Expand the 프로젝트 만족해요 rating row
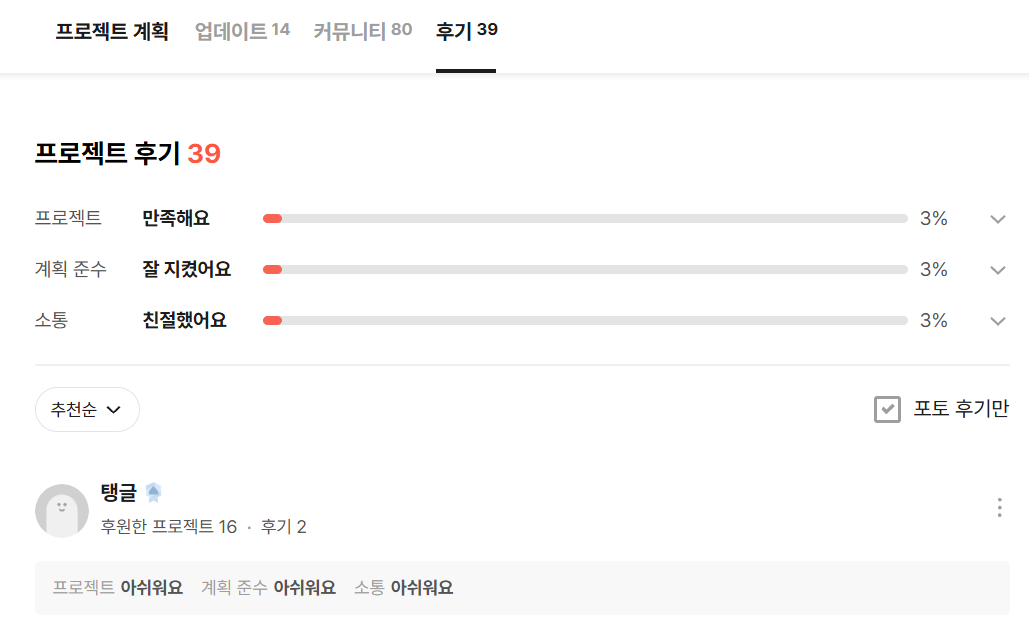Screen dimensions: 1029x636 997,219
